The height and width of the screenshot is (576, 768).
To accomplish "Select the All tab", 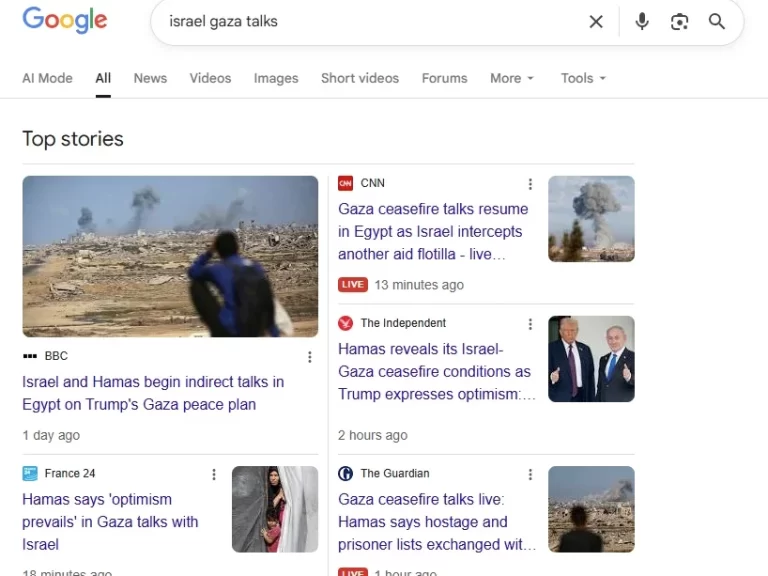I will (x=103, y=78).
